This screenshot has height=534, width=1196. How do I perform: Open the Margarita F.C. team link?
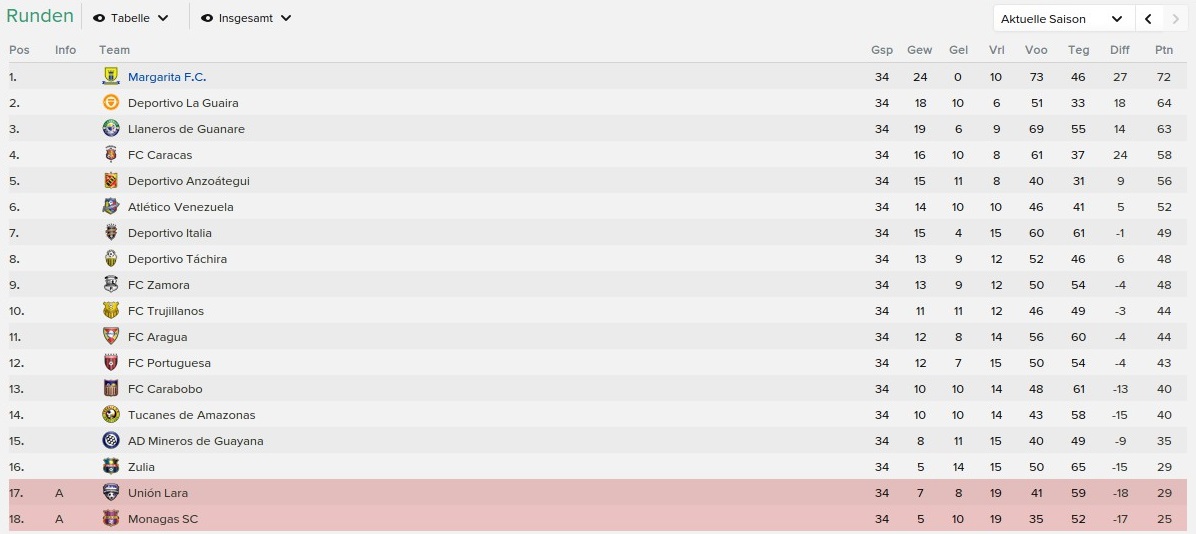pos(167,77)
